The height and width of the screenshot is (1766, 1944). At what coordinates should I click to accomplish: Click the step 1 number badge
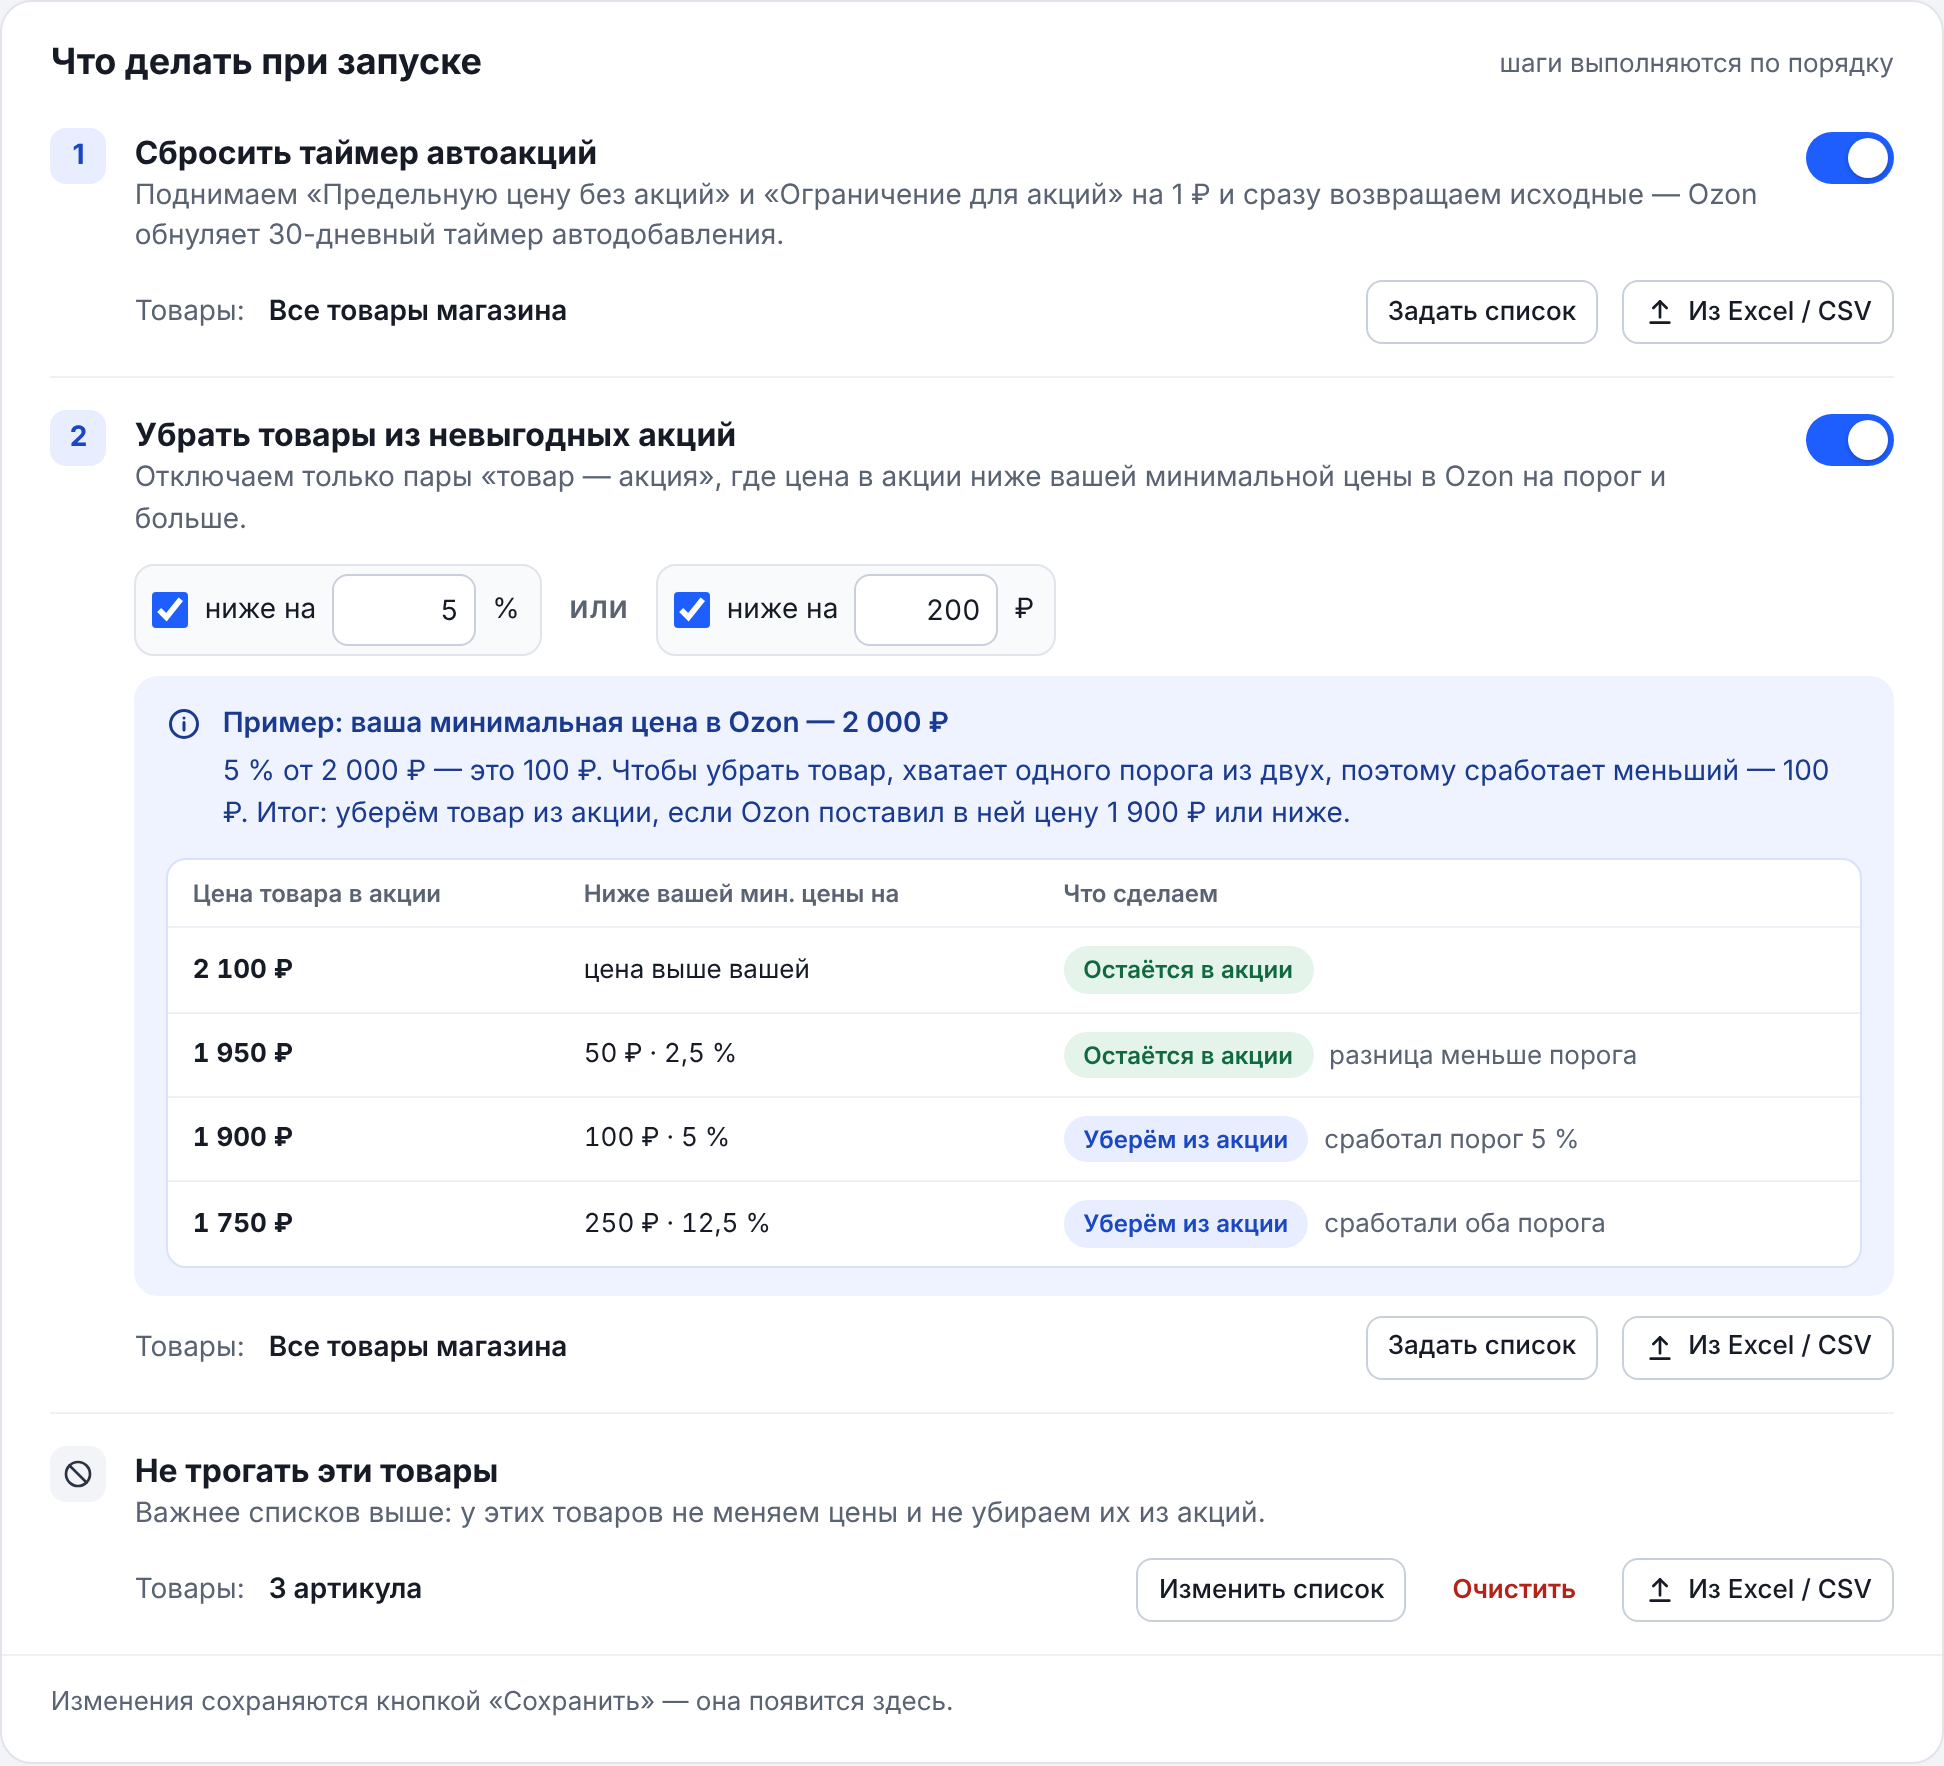click(78, 155)
